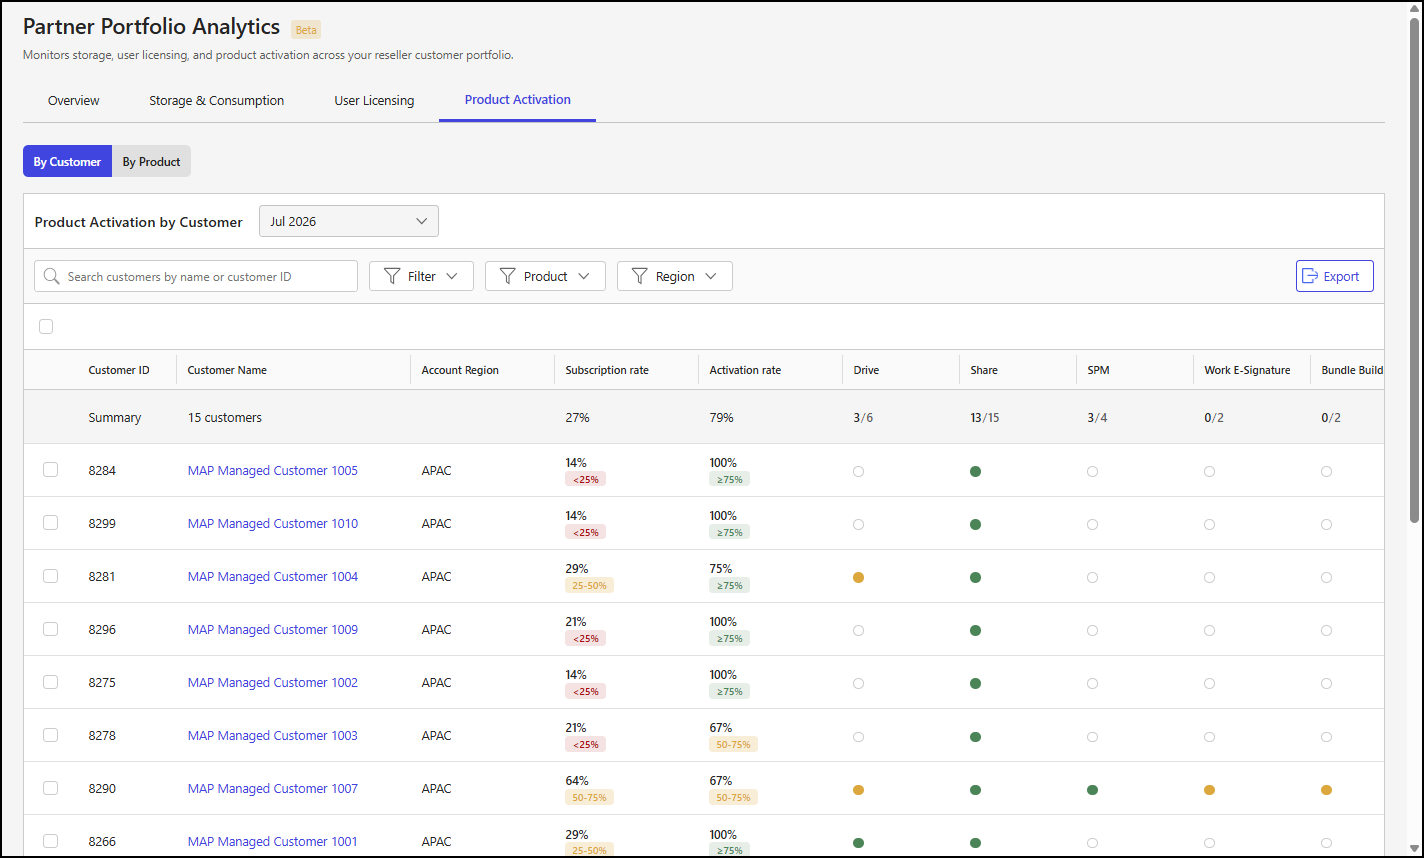Open MAP Managed Customer 1010

(273, 523)
